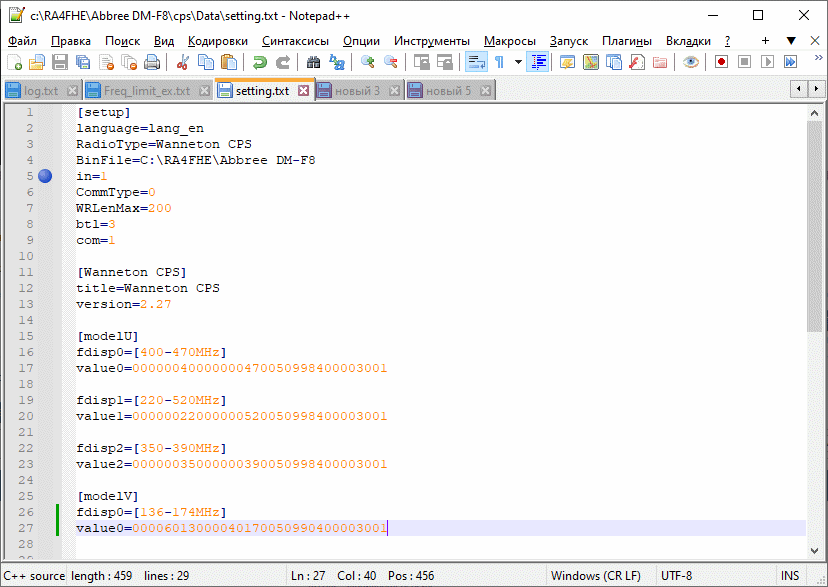Paste from clipboard toolbar icon

point(229,62)
